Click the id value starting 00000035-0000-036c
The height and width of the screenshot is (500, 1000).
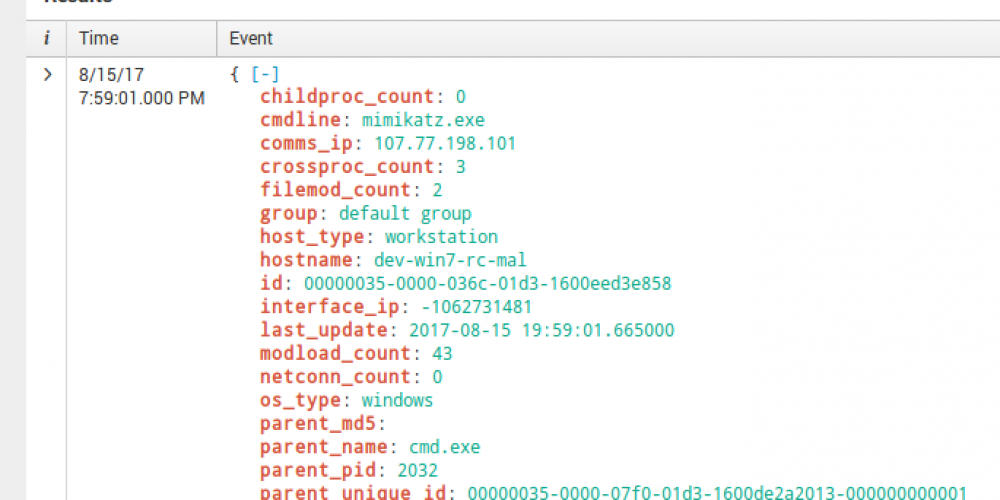pyautogui.click(x=487, y=283)
